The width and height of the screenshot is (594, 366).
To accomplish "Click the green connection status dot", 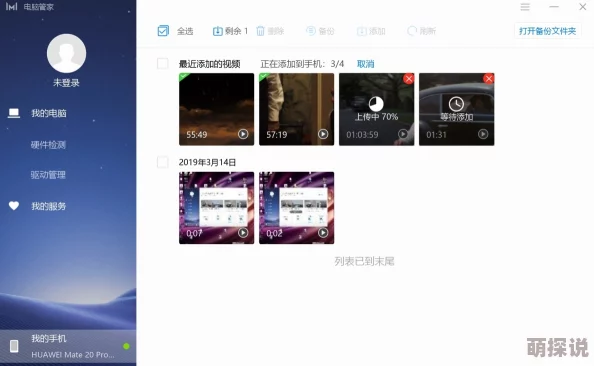I will tap(127, 346).
